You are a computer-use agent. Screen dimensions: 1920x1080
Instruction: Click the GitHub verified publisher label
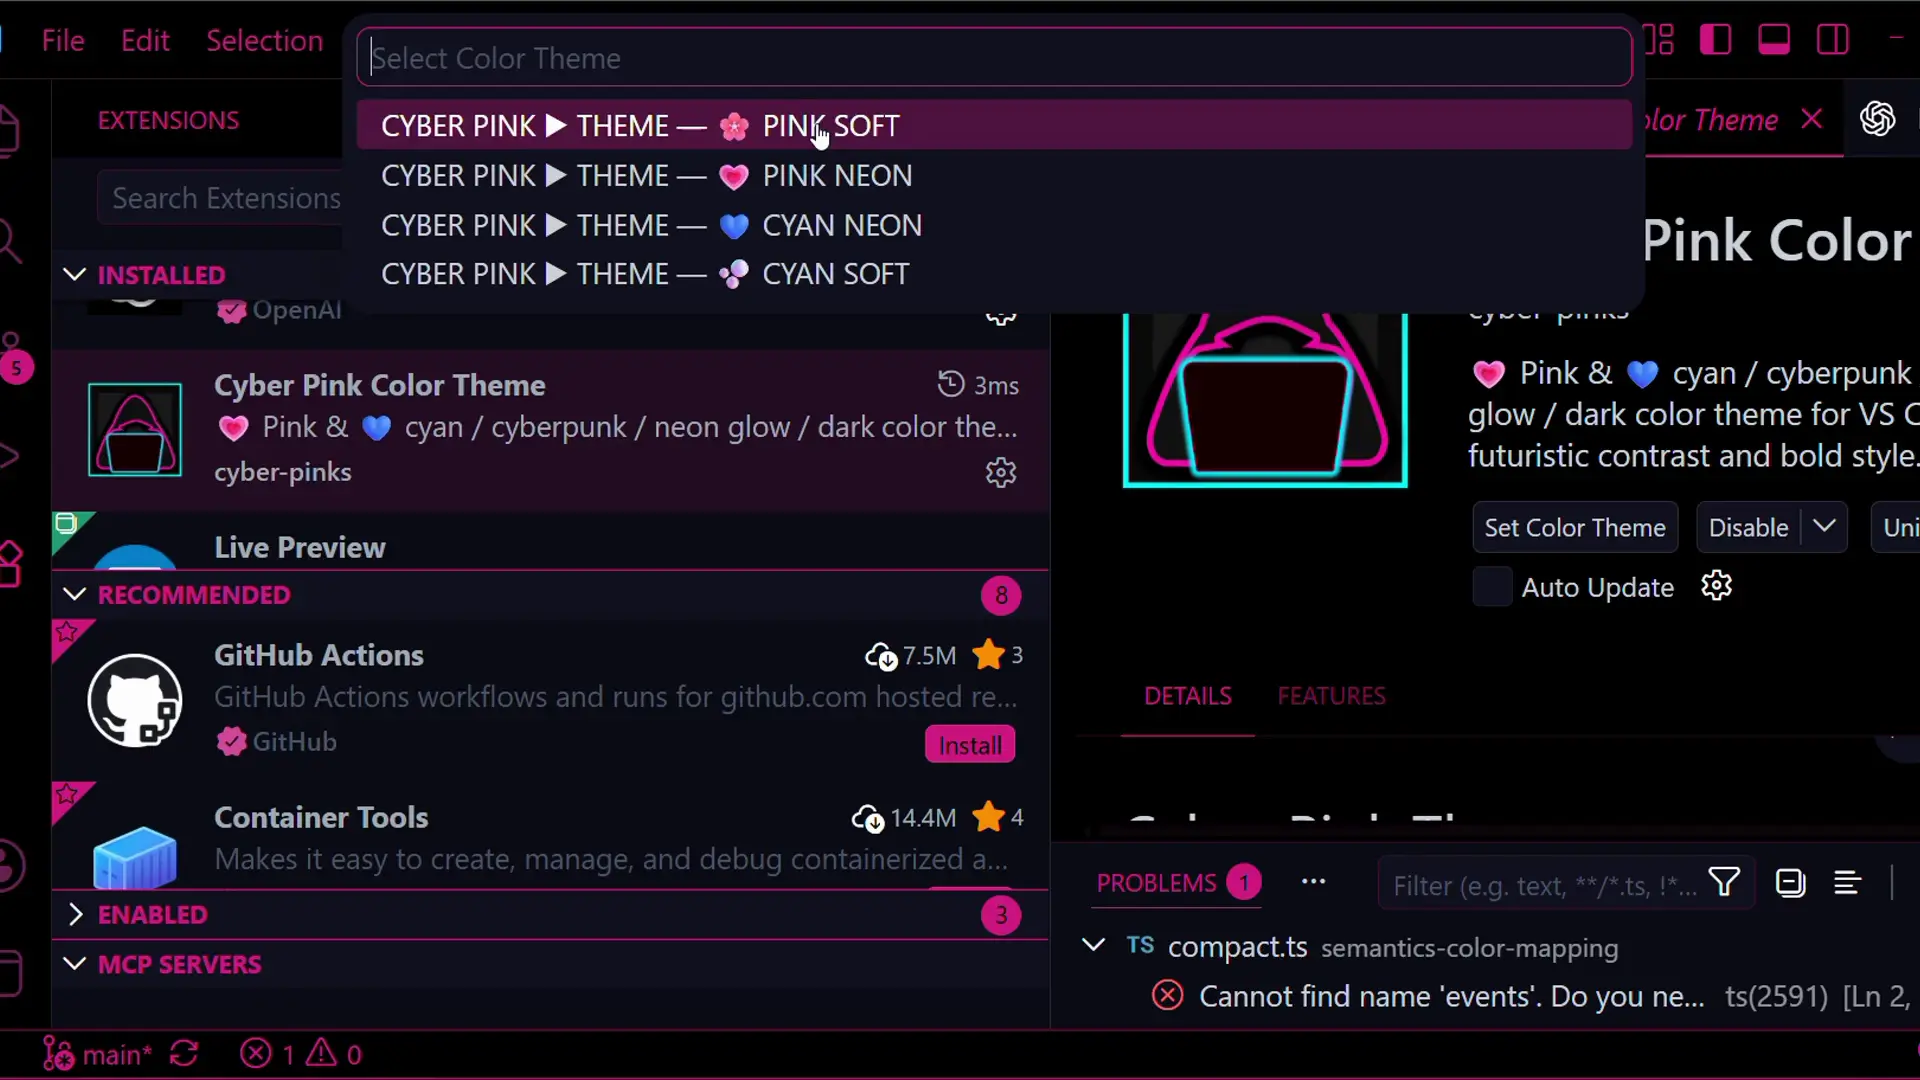point(276,741)
